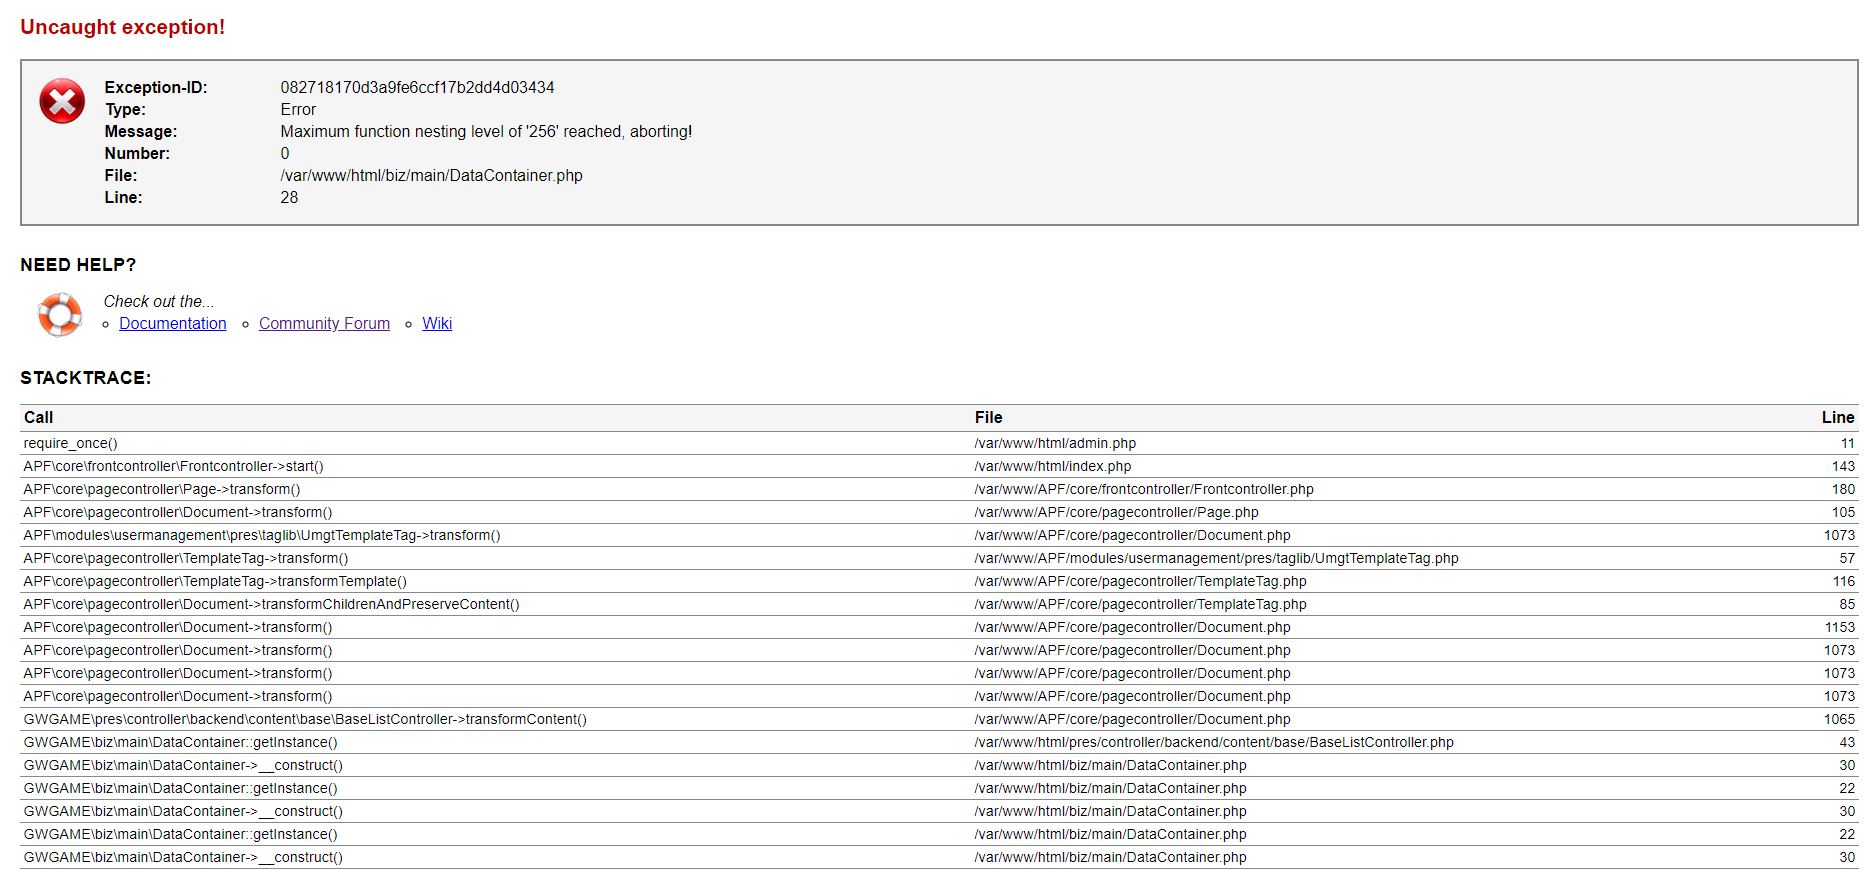This screenshot has width=1872, height=870.
Task: Select the BaseListController->transformContent() call row
Action: click(939, 719)
